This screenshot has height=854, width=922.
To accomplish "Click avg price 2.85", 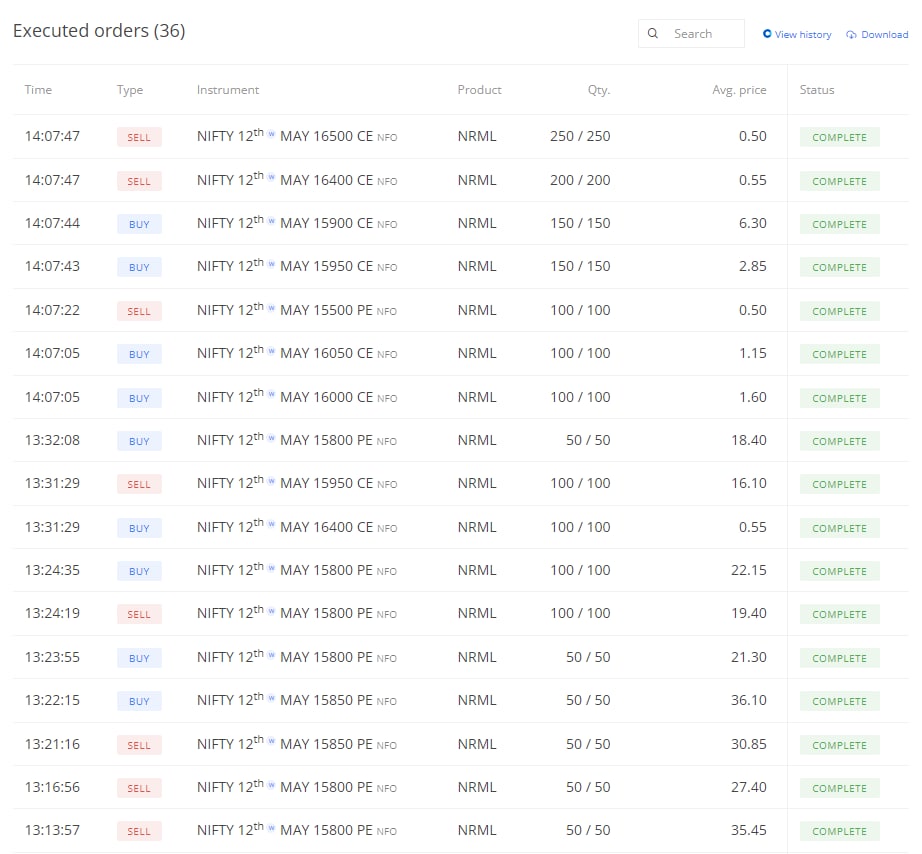I will (753, 266).
